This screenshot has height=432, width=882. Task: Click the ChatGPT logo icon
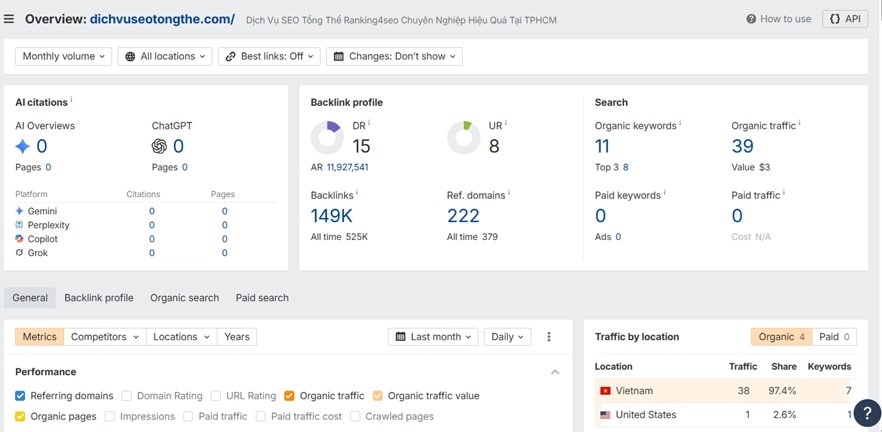point(159,147)
